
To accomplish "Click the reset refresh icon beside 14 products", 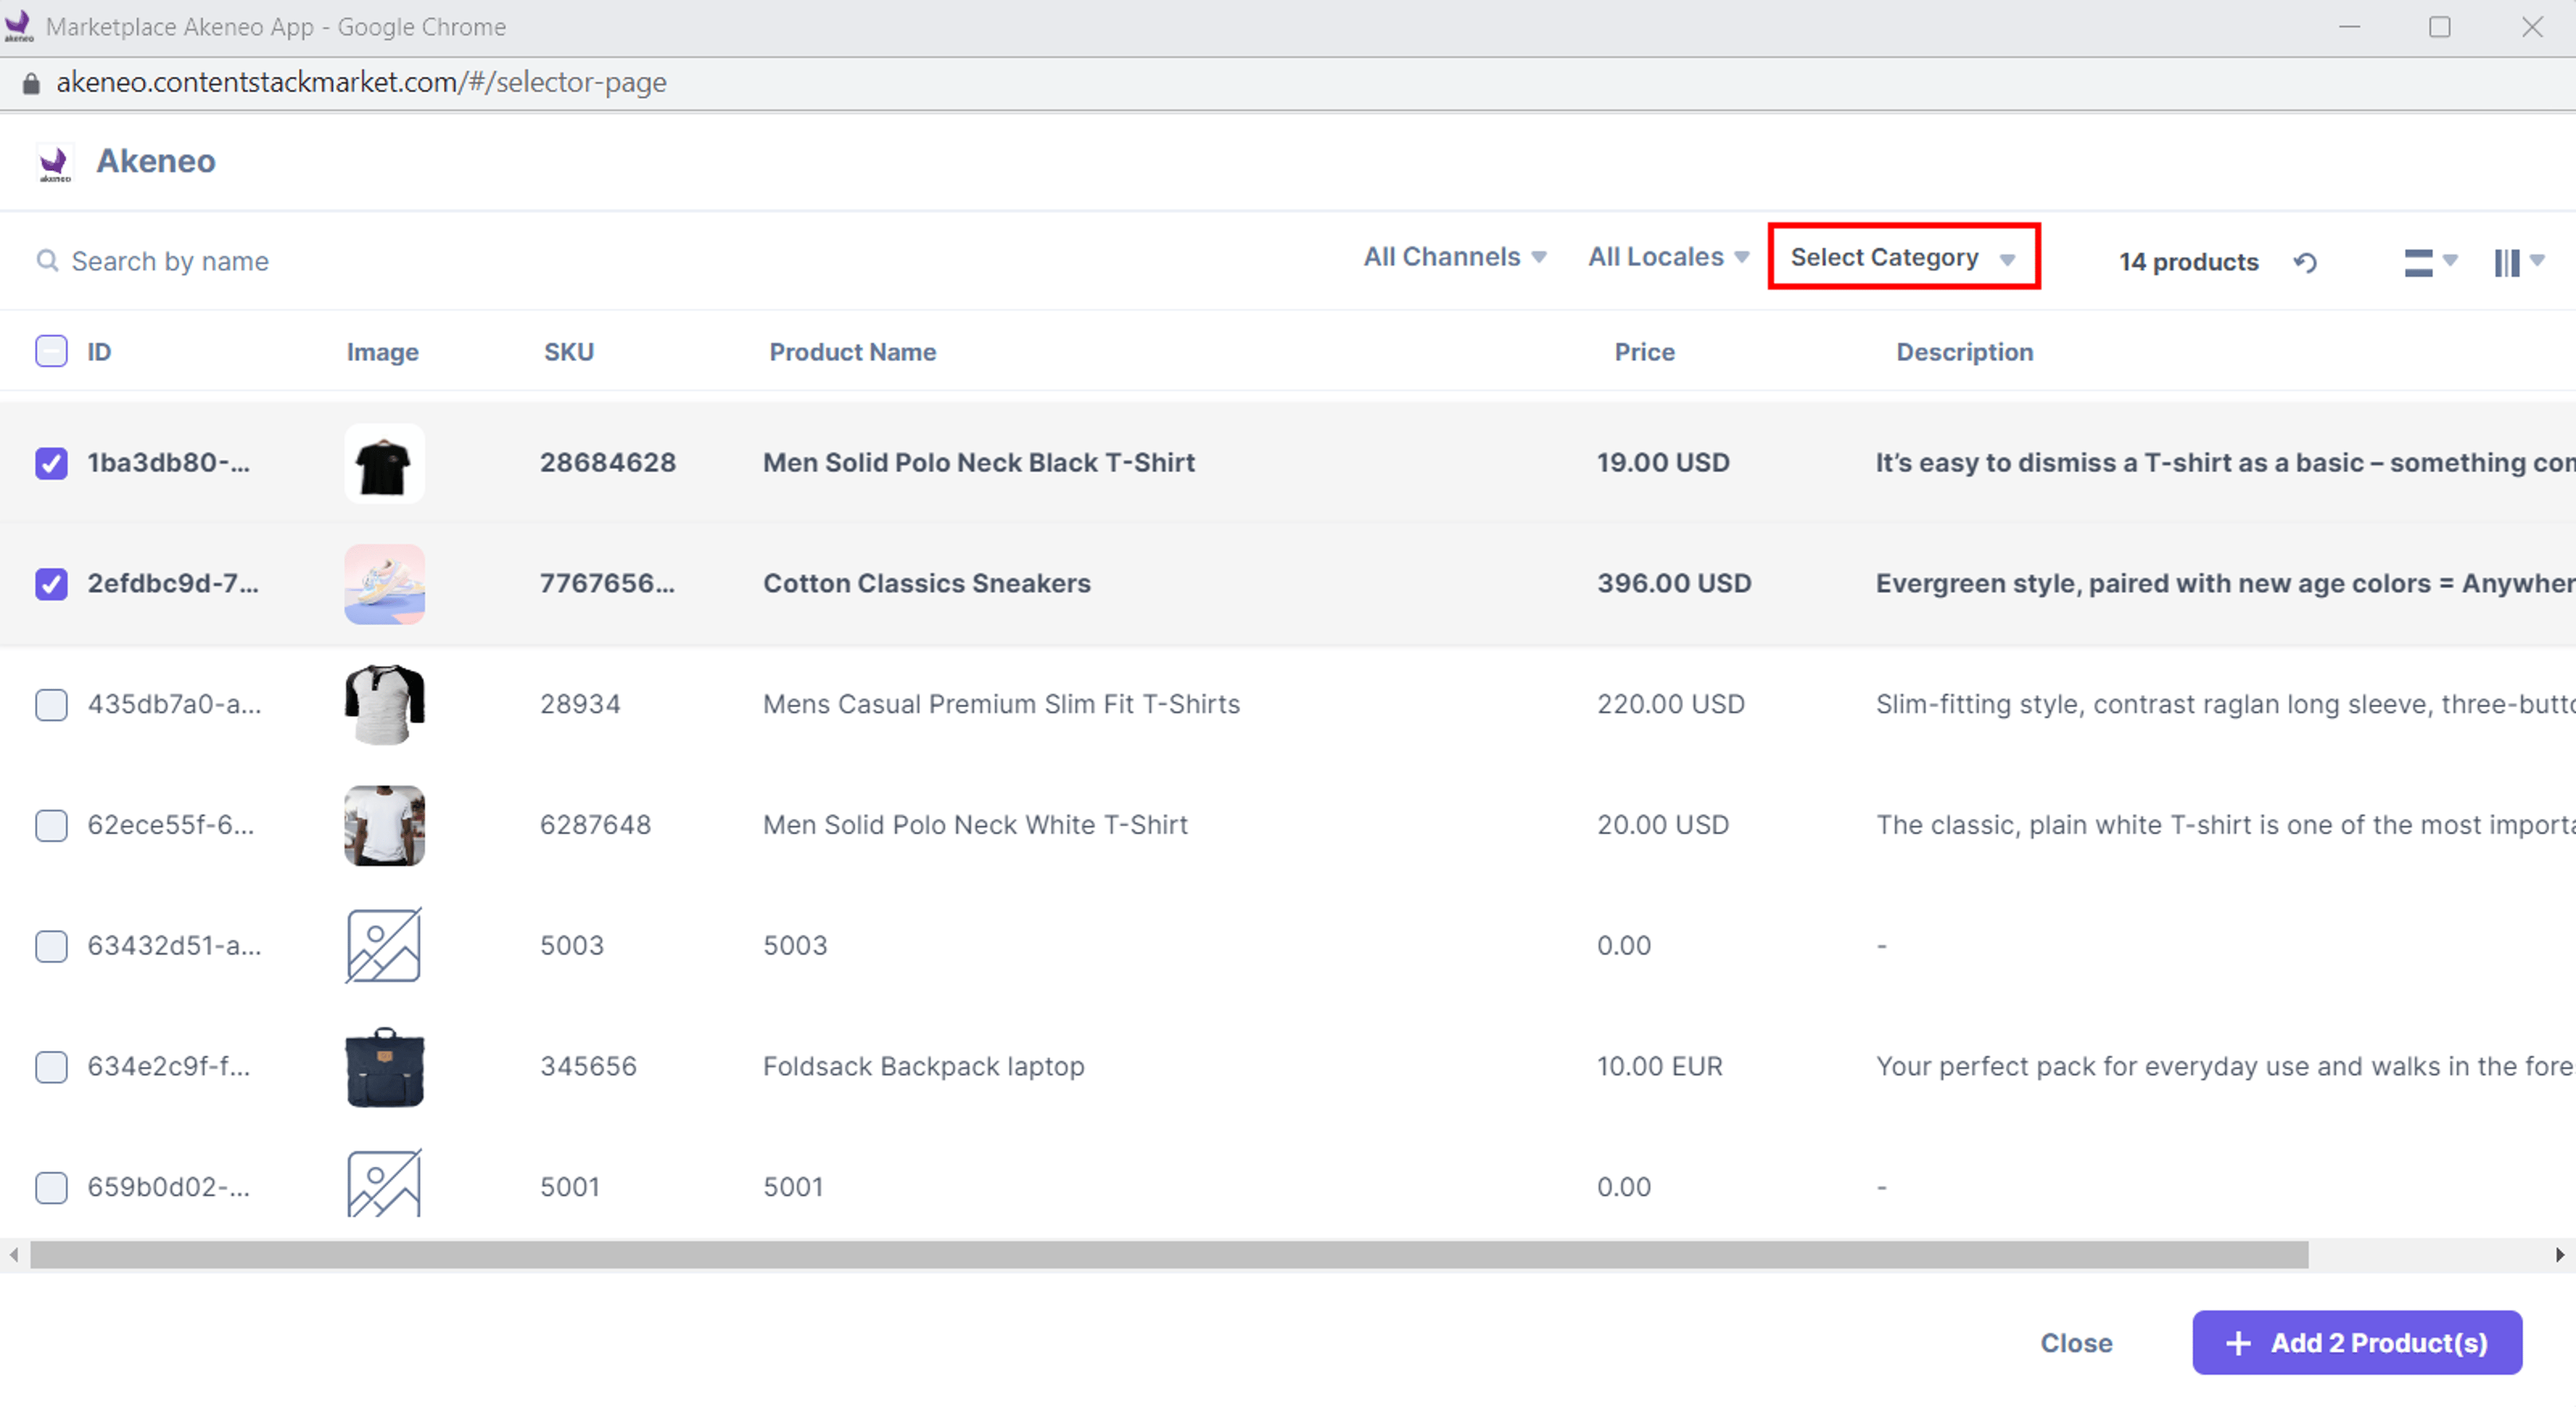I will [2304, 262].
